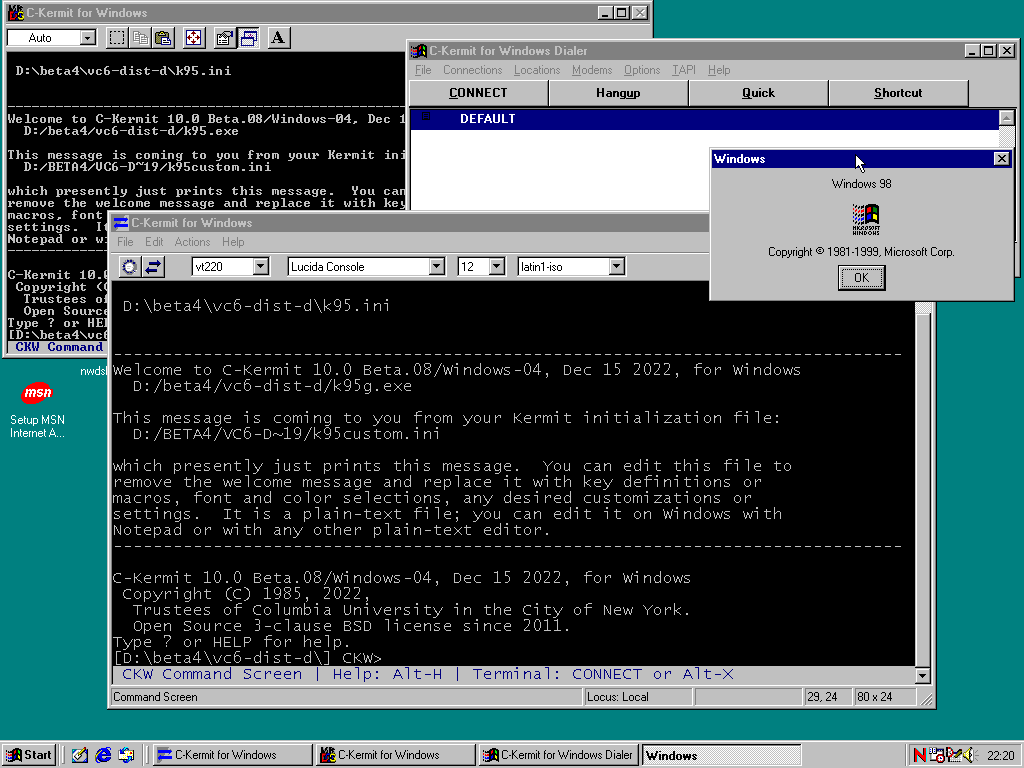Image resolution: width=1024 pixels, height=768 pixels.
Task: Click the red N tray icon
Action: (x=920, y=755)
